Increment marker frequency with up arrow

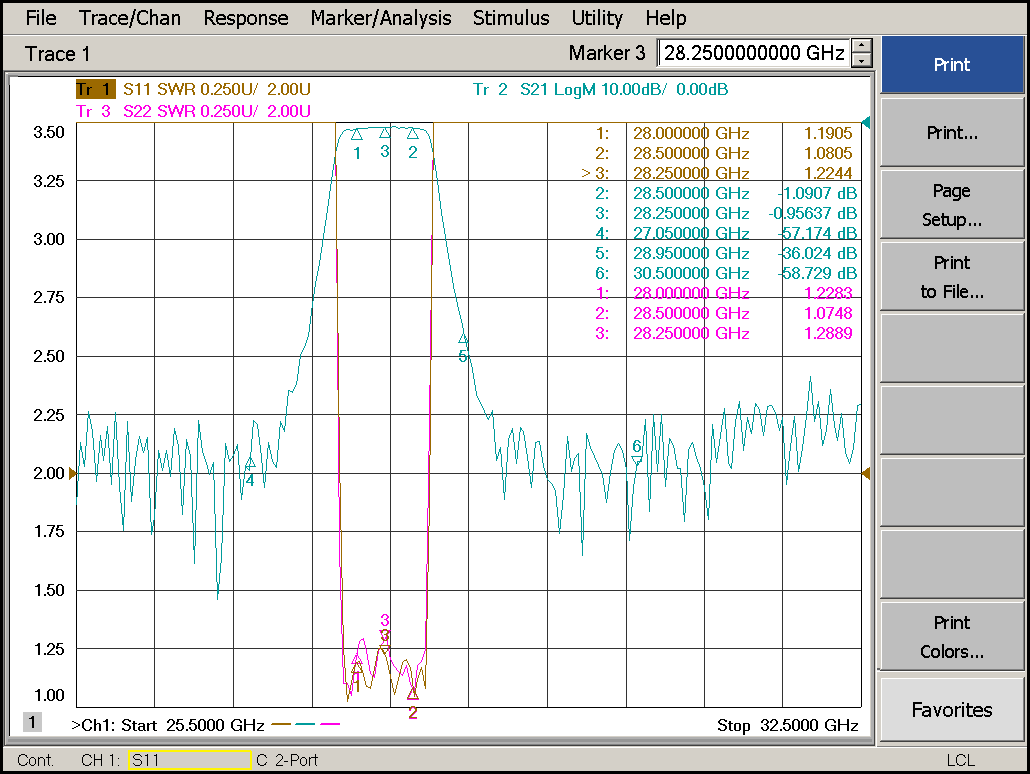pos(862,46)
